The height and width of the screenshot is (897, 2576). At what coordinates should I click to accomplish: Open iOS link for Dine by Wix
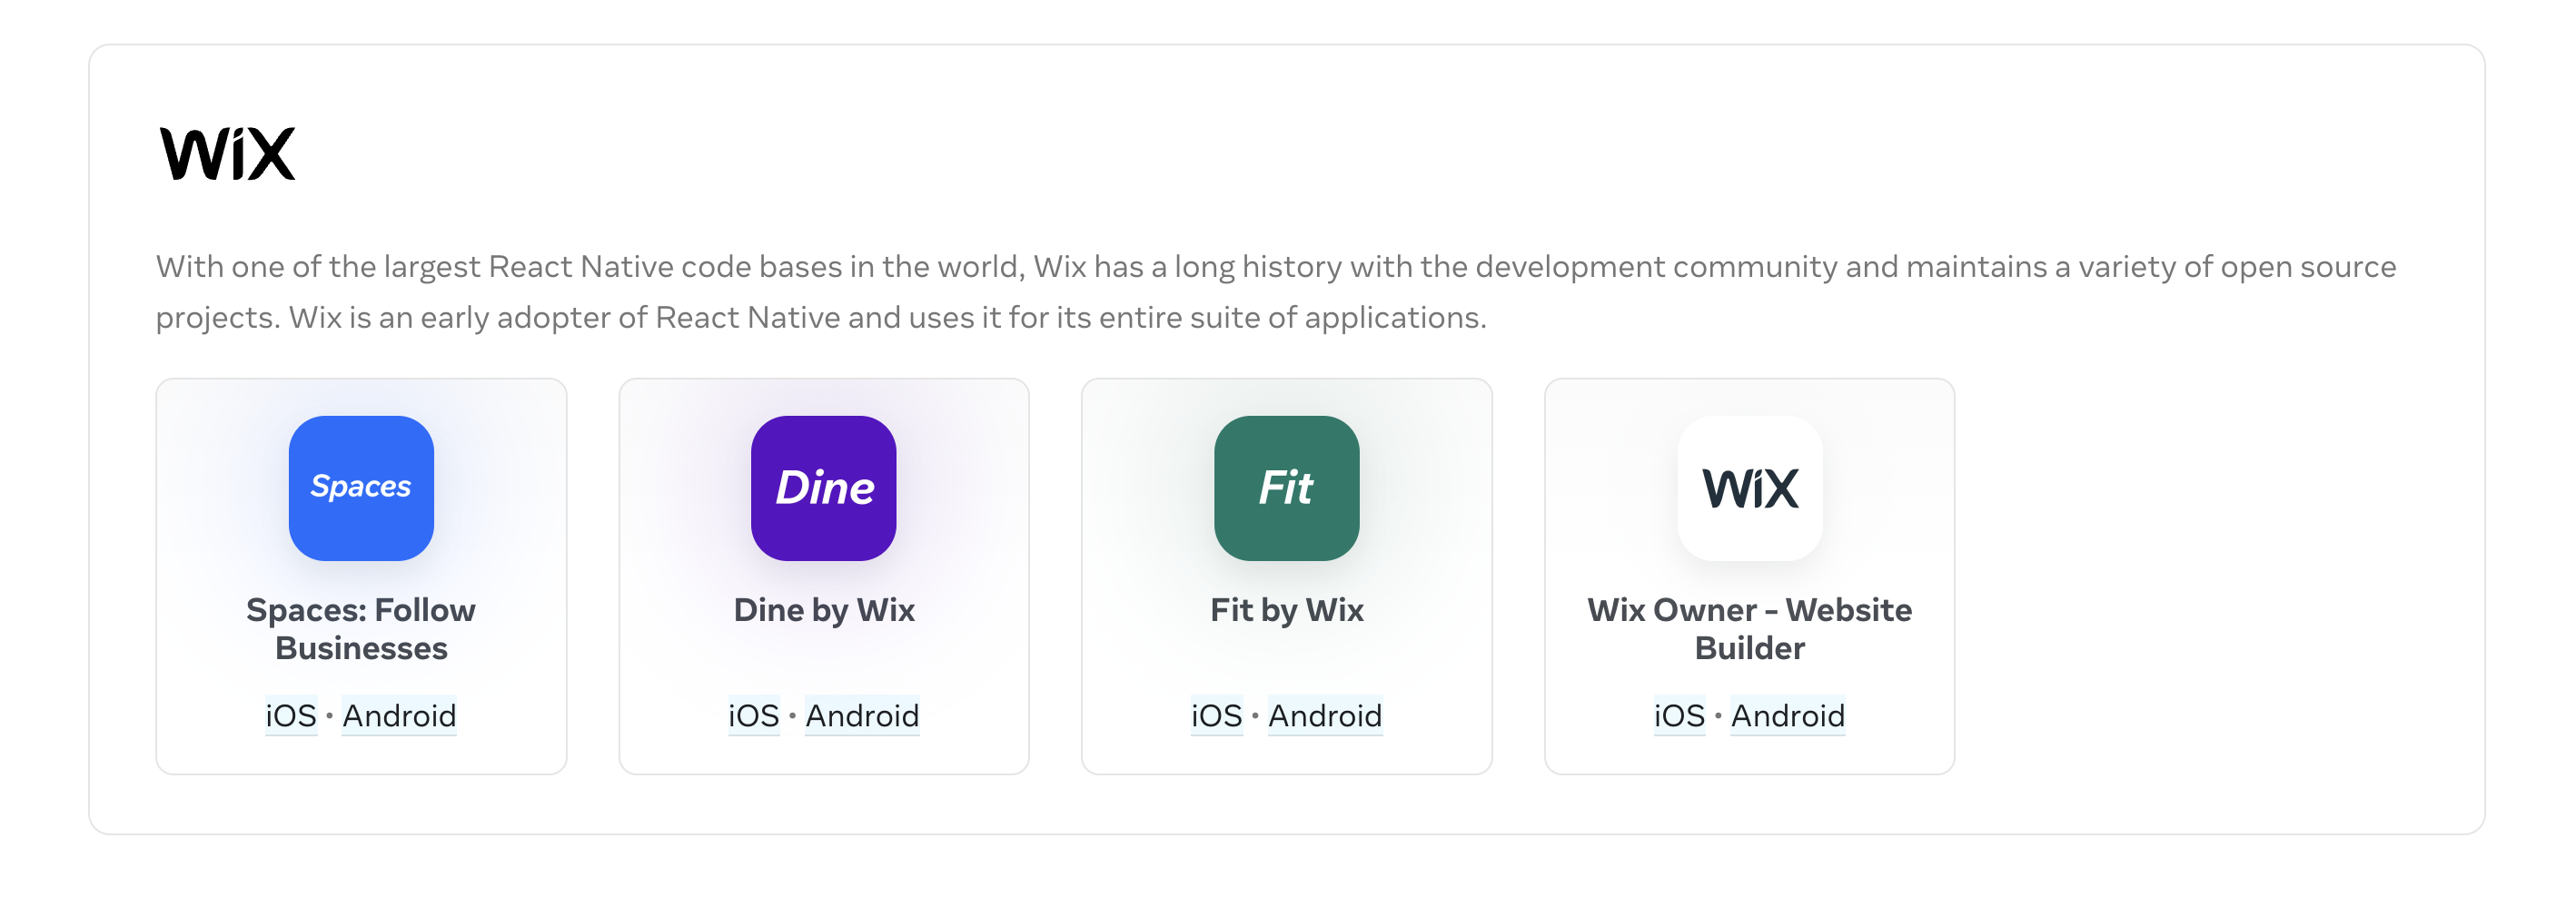(753, 716)
